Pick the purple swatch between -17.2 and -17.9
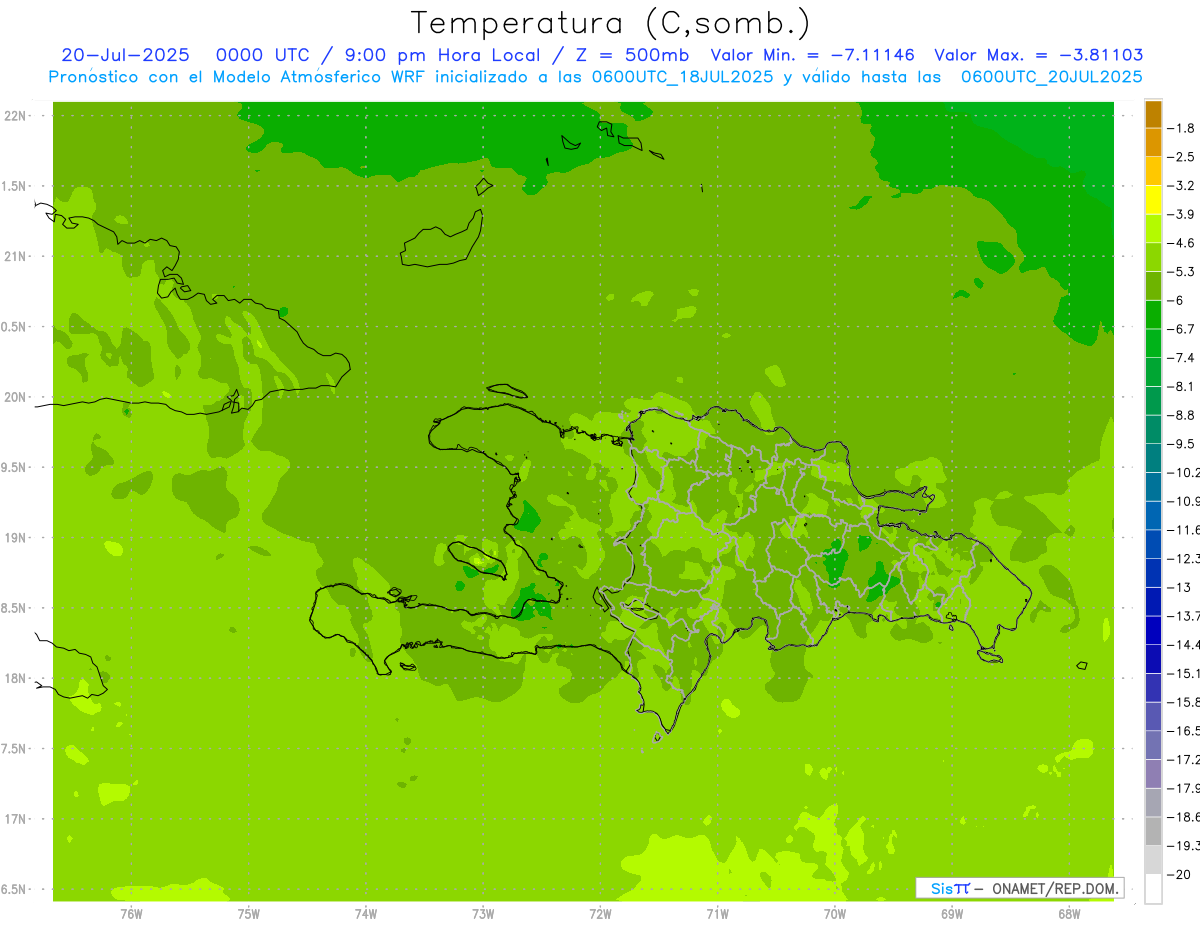The width and height of the screenshot is (1200, 927). [x=1153, y=774]
